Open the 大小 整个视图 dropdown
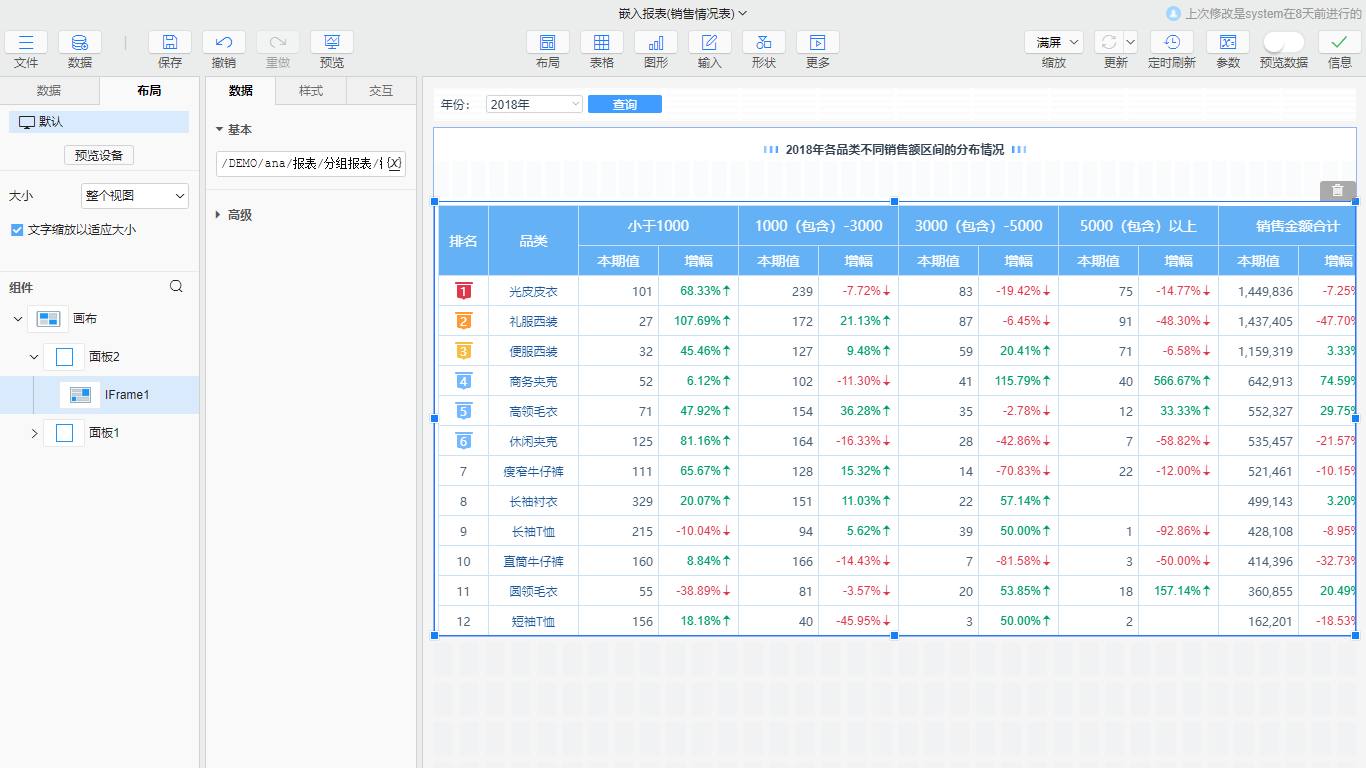 coord(134,195)
